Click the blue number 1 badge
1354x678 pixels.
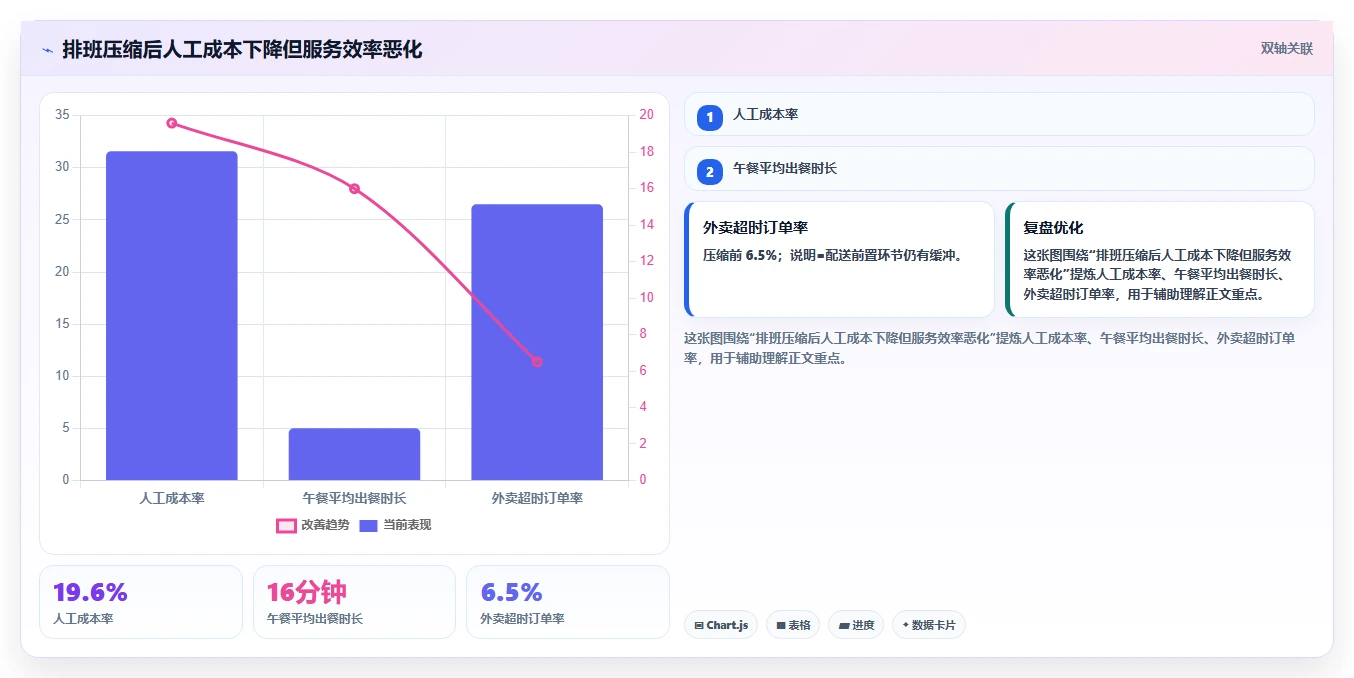[x=710, y=118]
